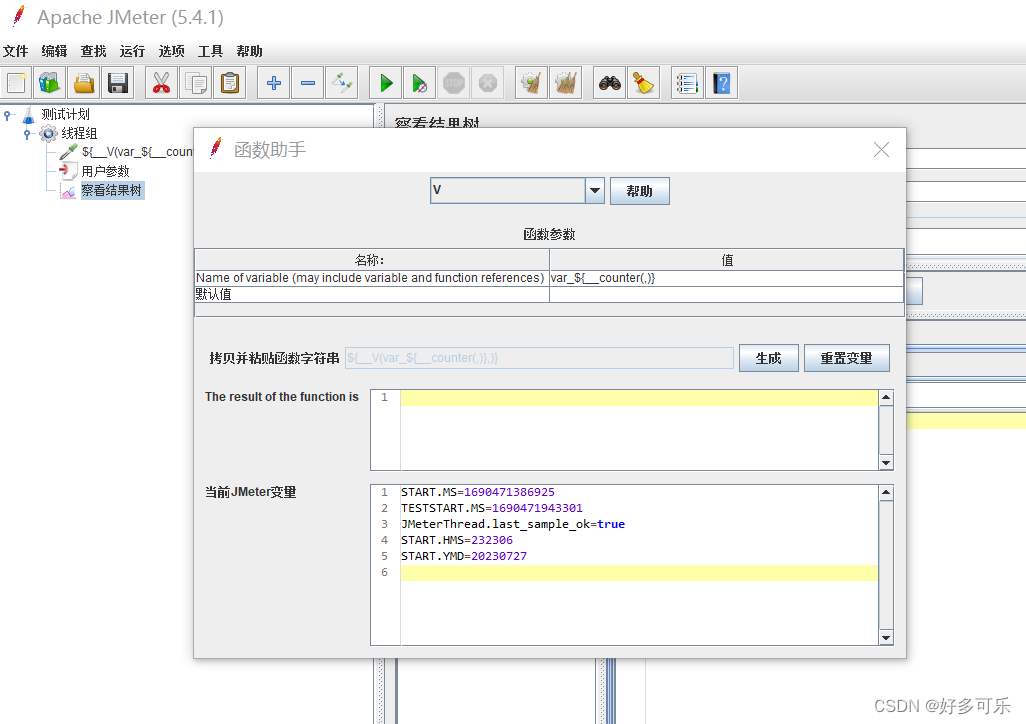Viewport: 1026px width, 724px height.
Task: Open Search with binoculars icon
Action: tap(609, 83)
